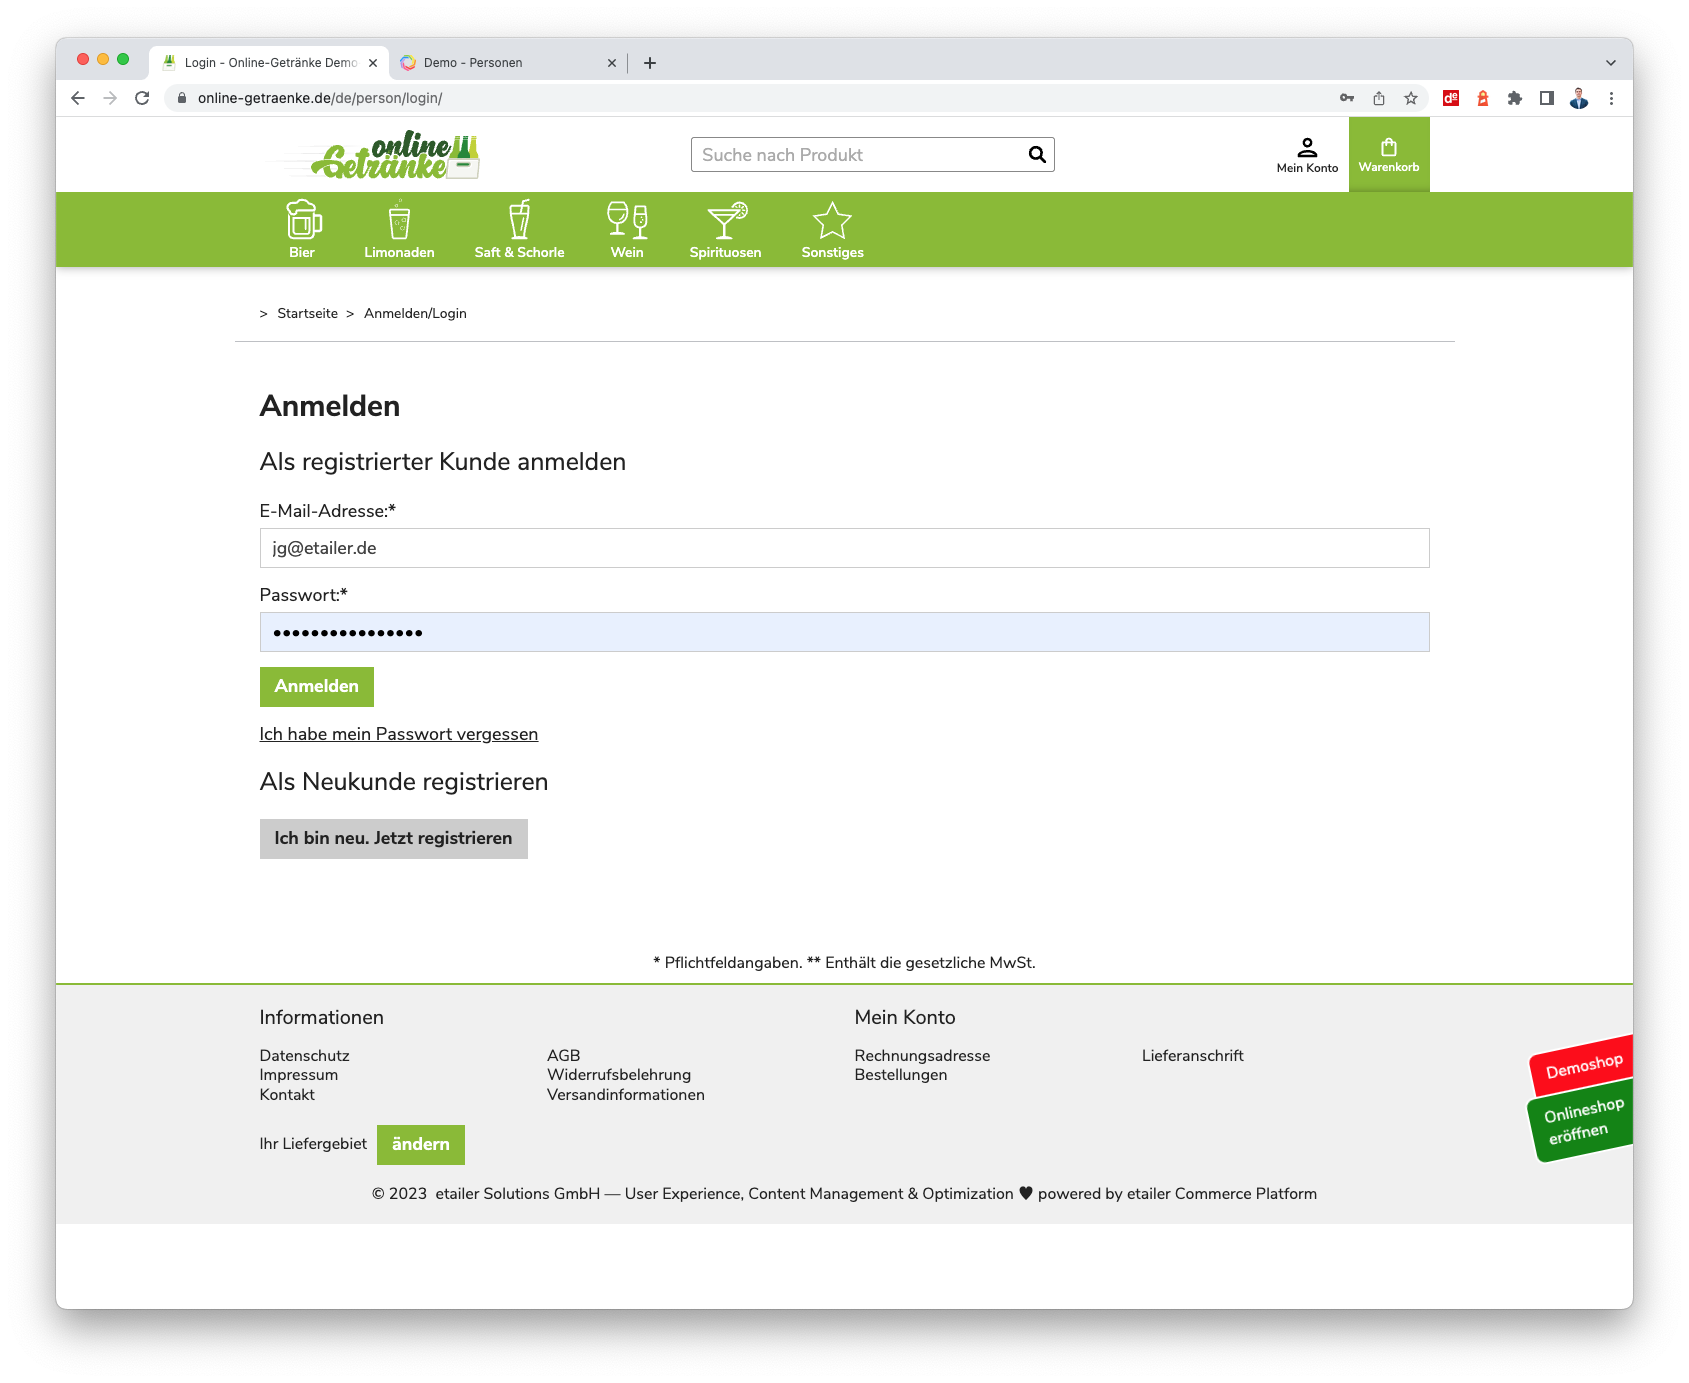Open the Warenkorb shopping bag icon

coord(1389,148)
